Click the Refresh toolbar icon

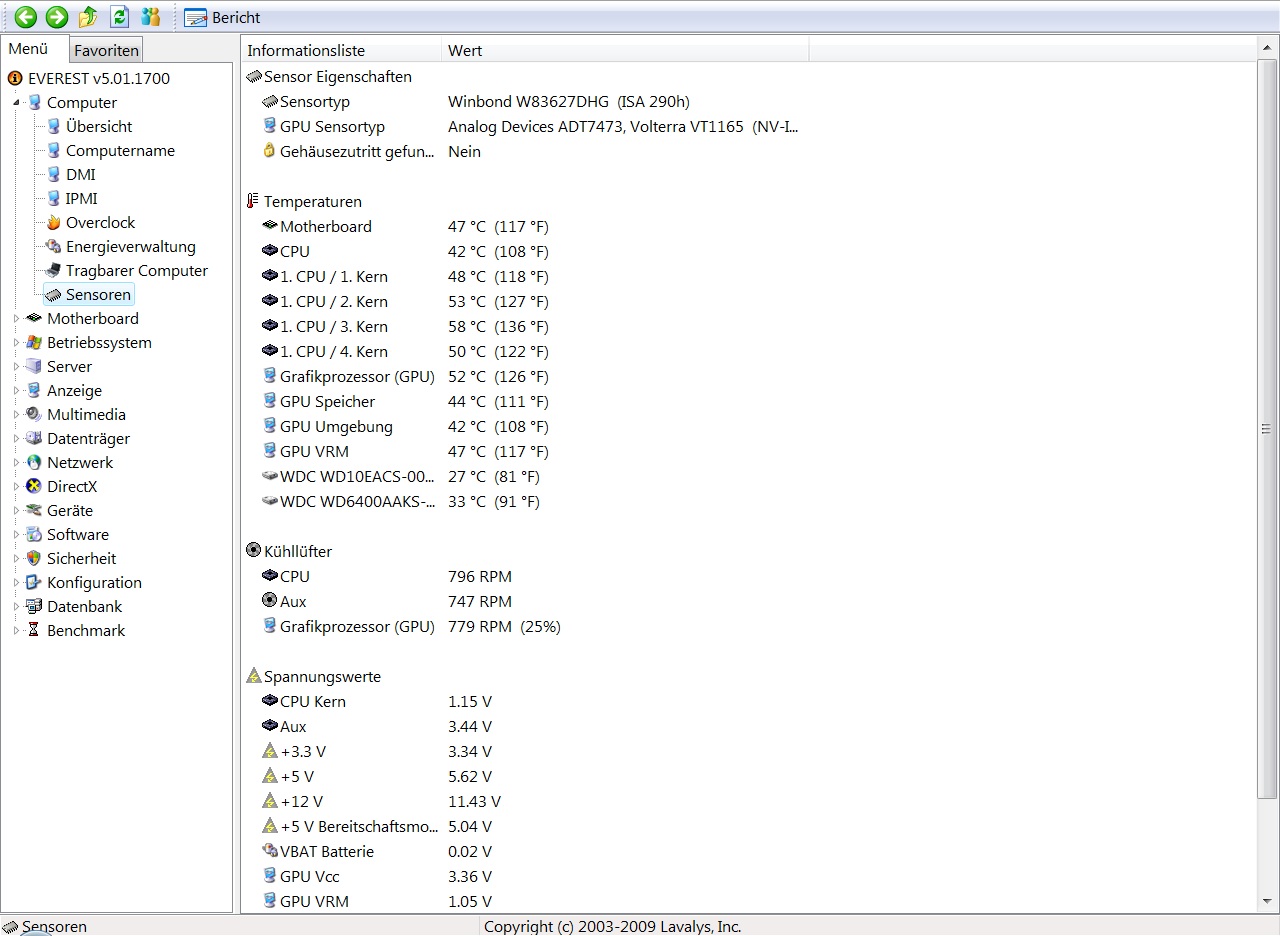pos(120,16)
